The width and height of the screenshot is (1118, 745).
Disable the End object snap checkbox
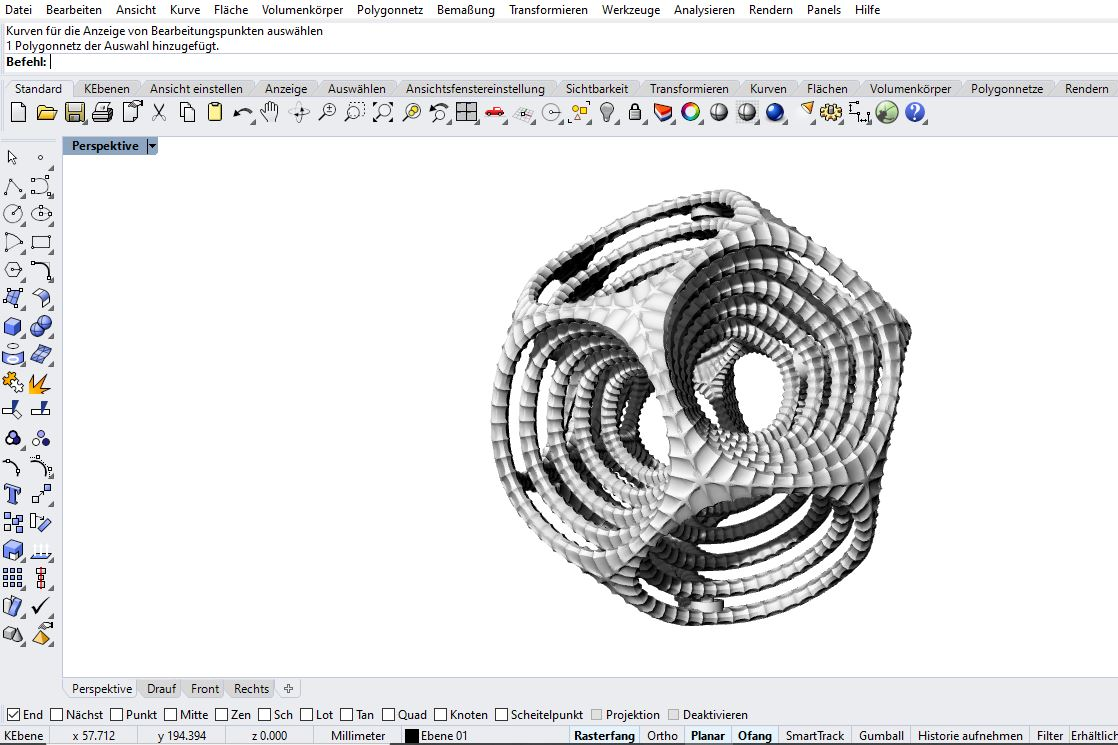(x=14, y=715)
